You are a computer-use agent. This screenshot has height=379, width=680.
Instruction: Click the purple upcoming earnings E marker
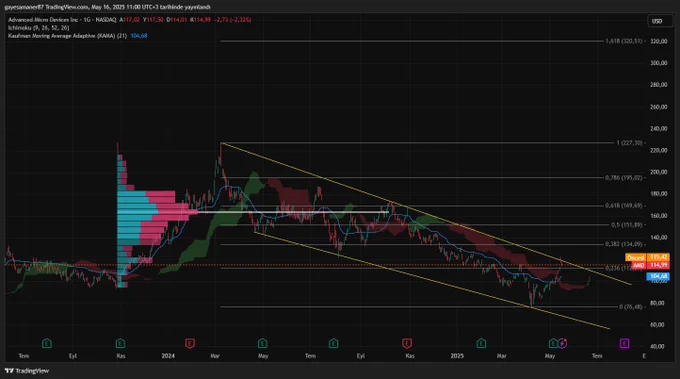(x=624, y=343)
